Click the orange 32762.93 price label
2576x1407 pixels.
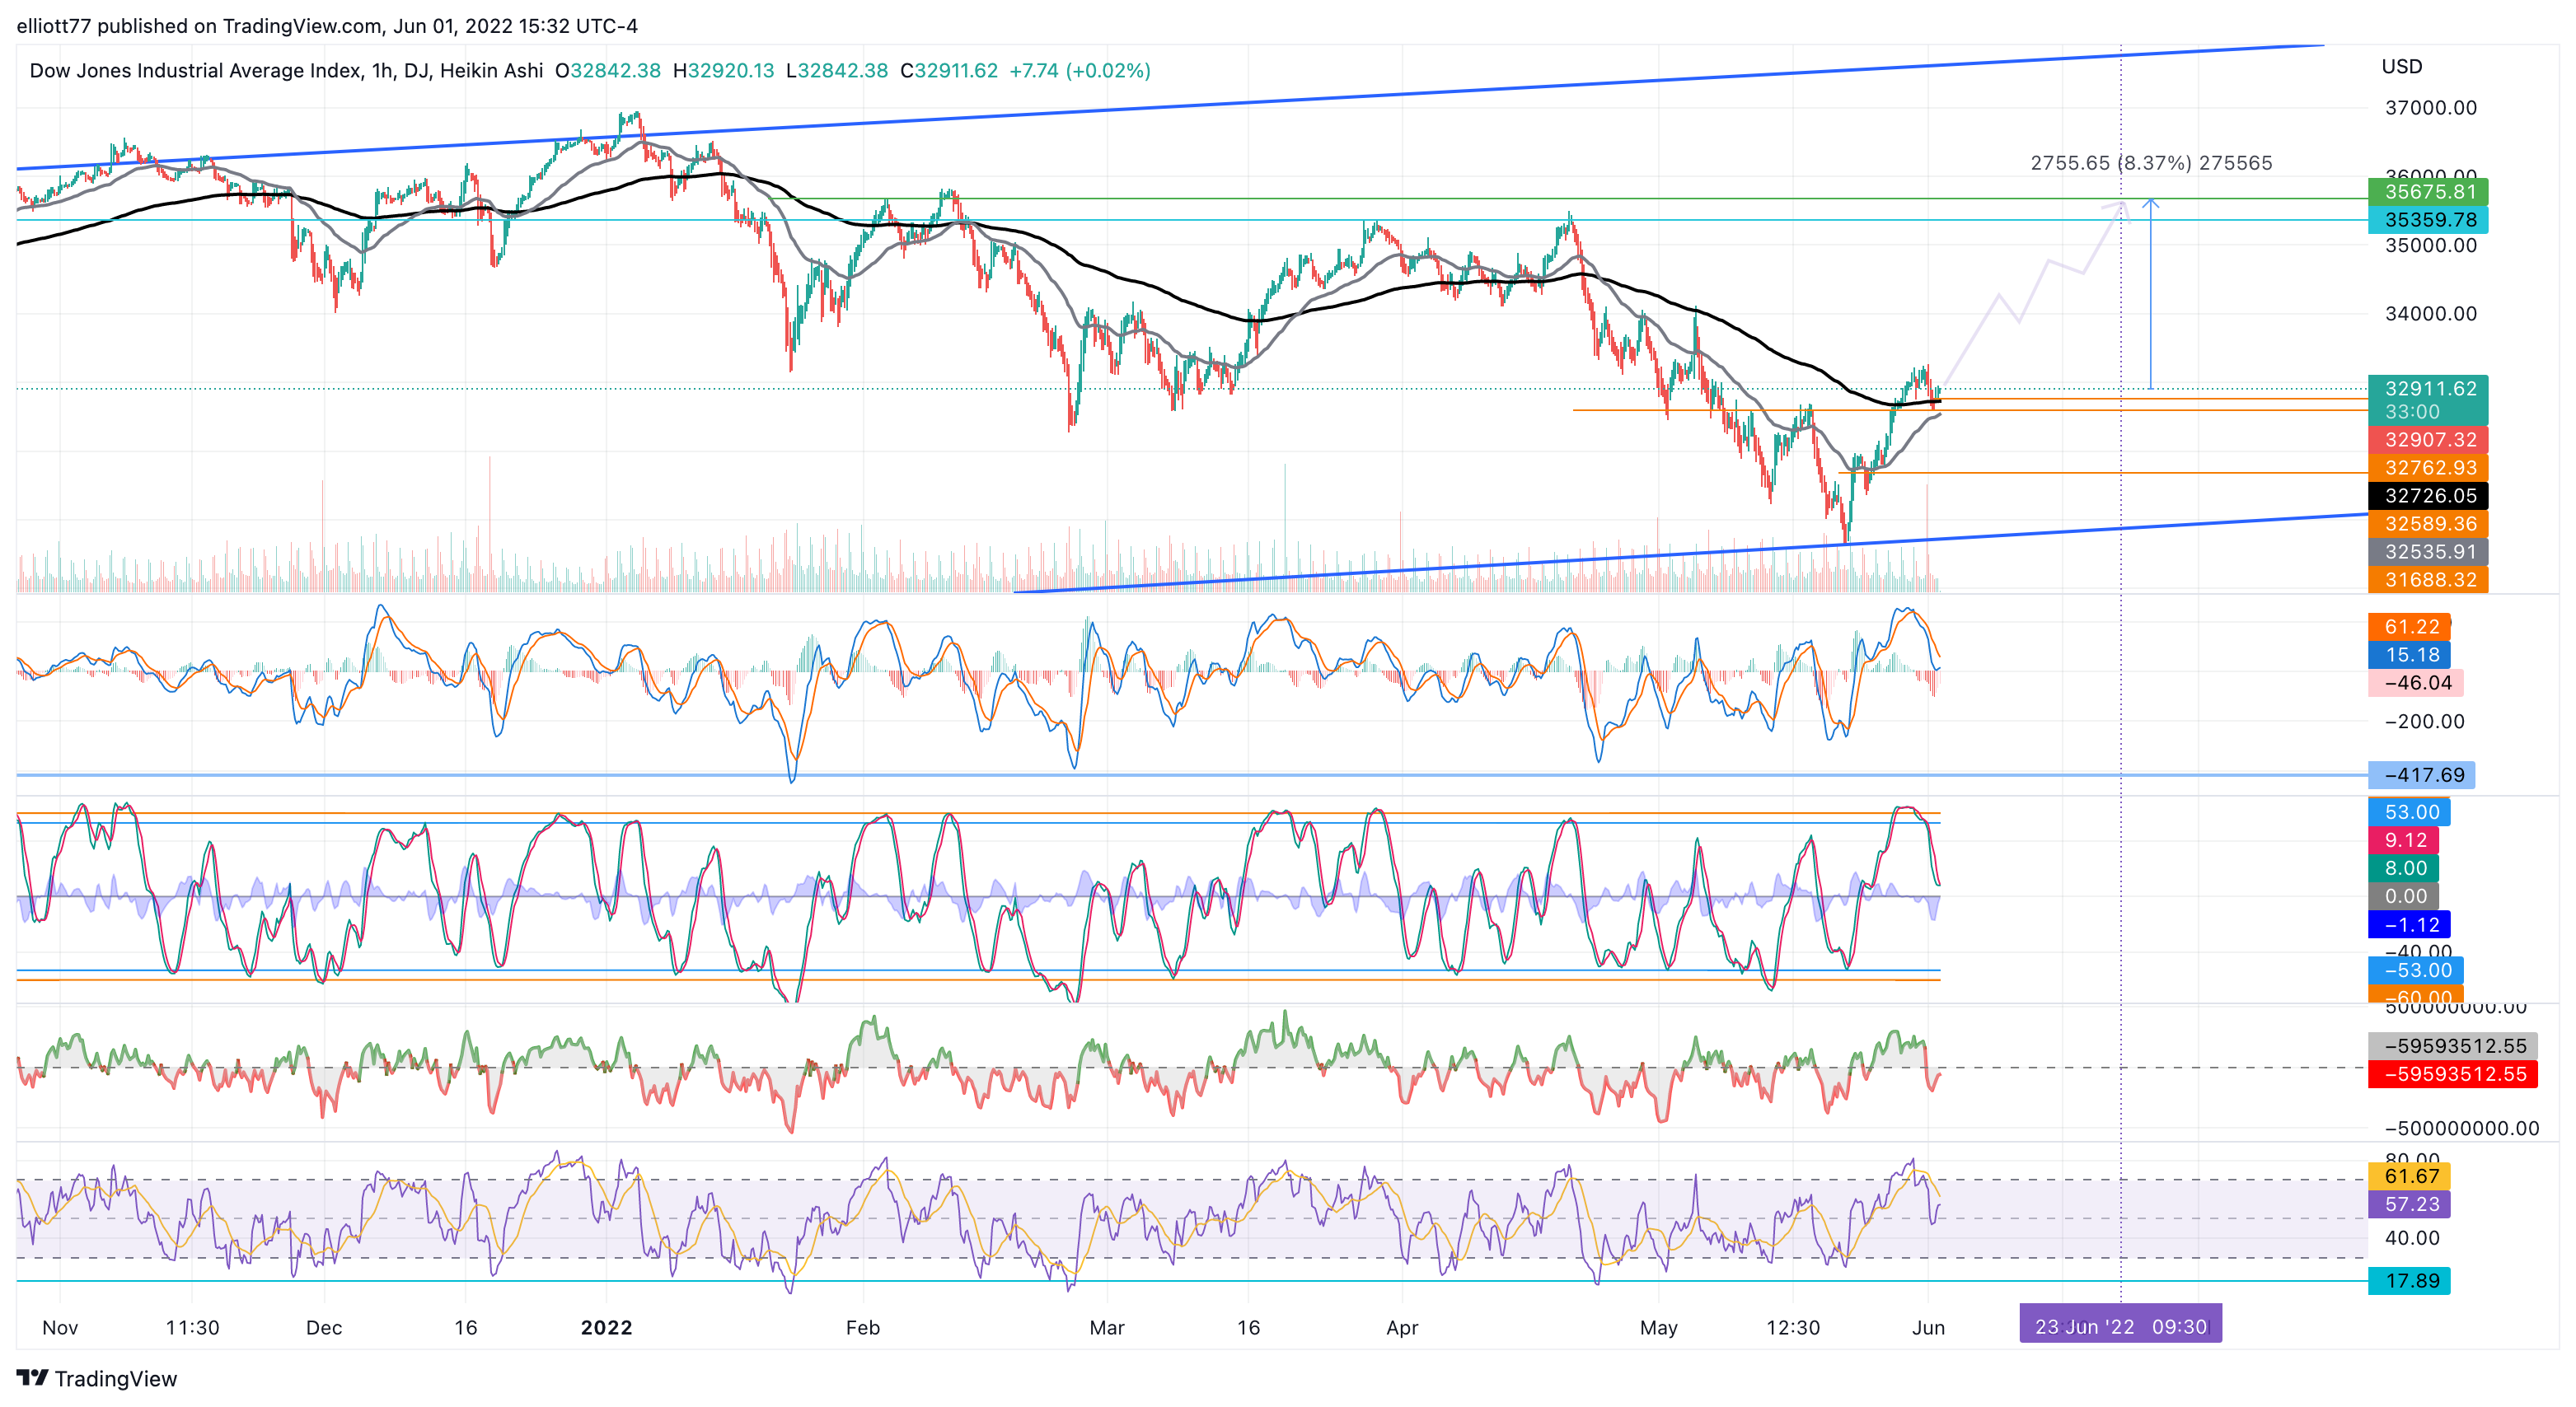(x=2428, y=467)
